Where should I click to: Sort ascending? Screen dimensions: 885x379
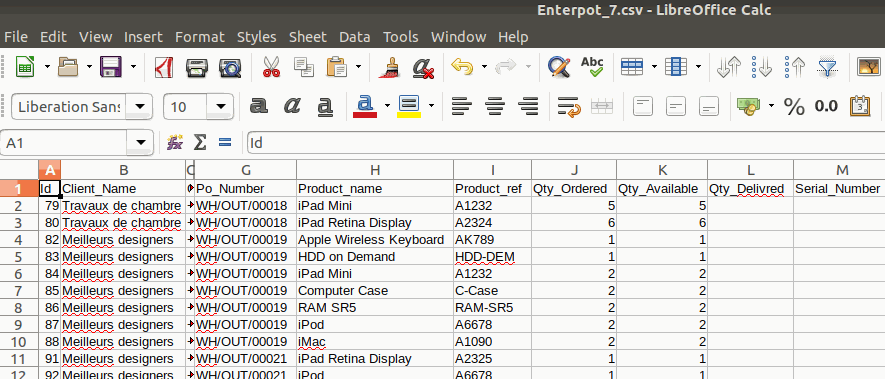click(762, 67)
